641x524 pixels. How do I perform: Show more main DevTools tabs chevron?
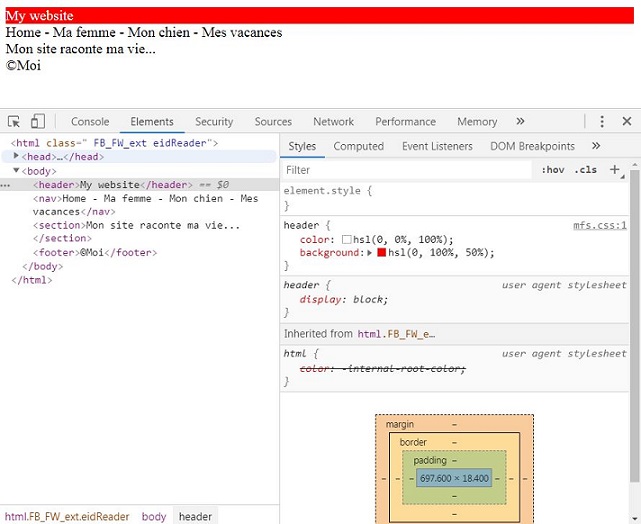coord(520,122)
